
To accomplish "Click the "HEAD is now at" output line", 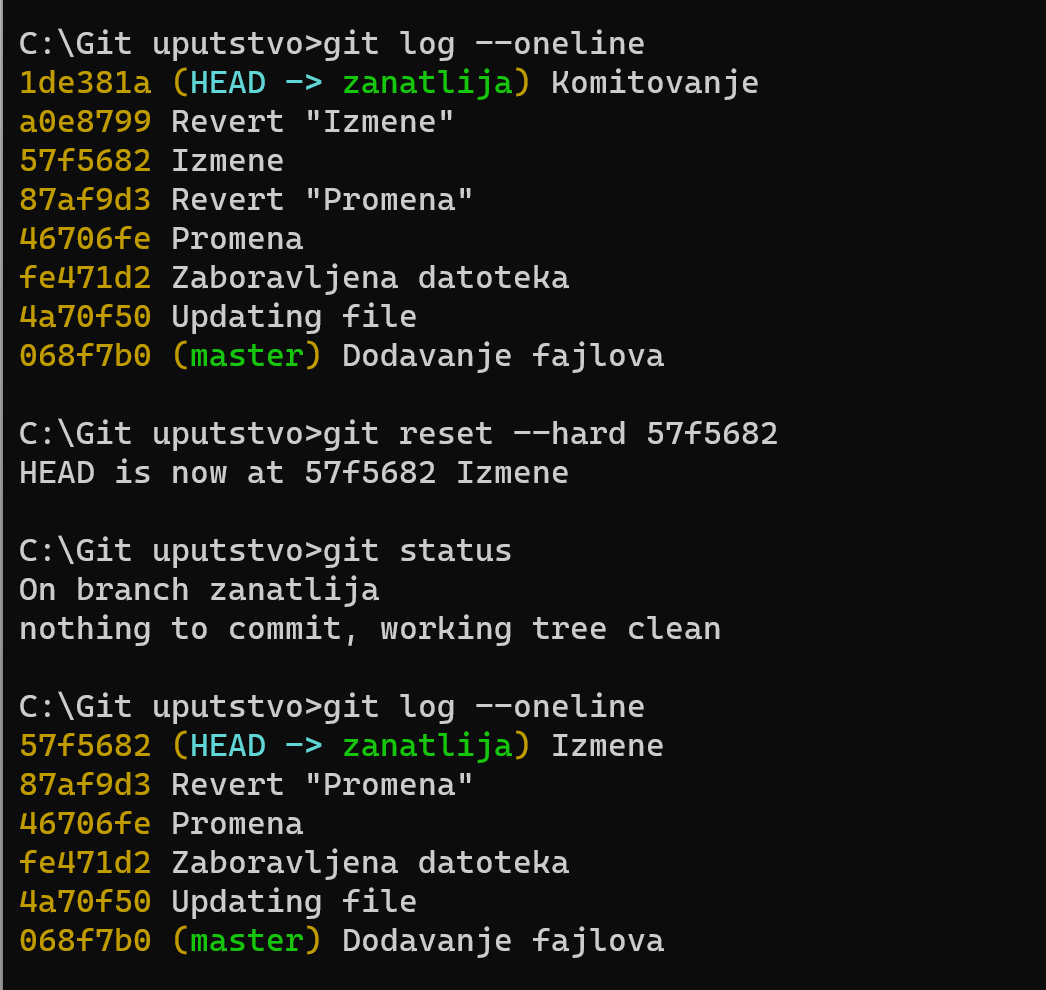I will (293, 472).
